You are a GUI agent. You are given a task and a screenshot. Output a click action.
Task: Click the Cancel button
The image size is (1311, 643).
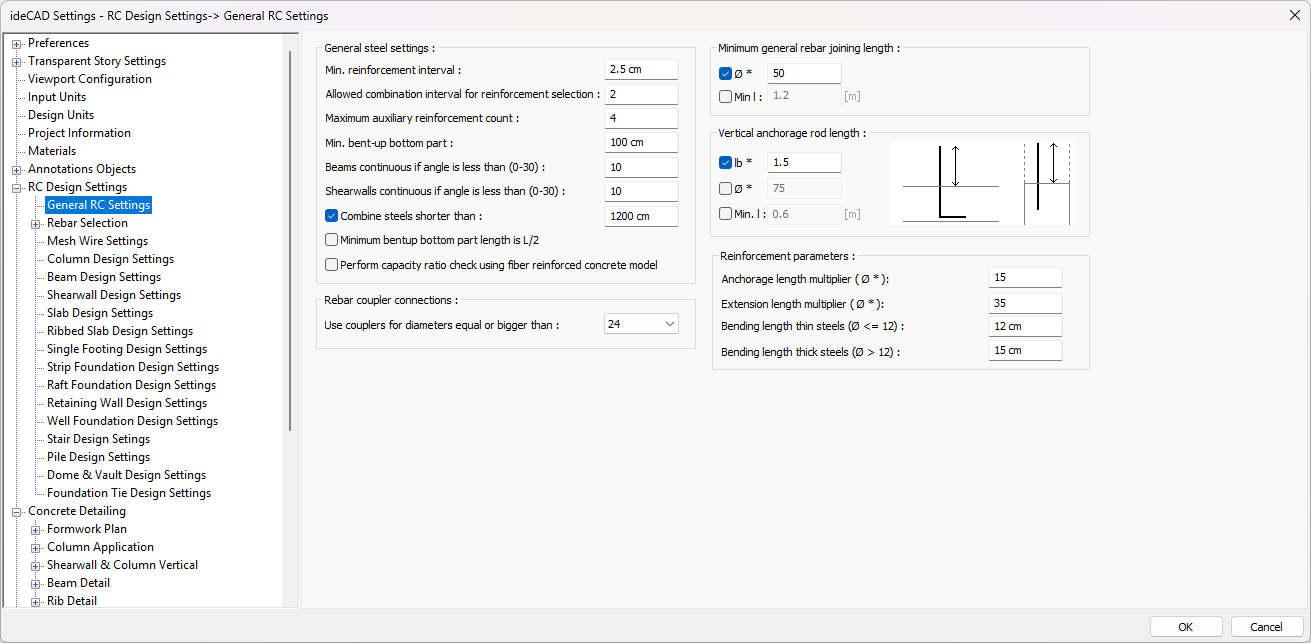click(x=1266, y=627)
